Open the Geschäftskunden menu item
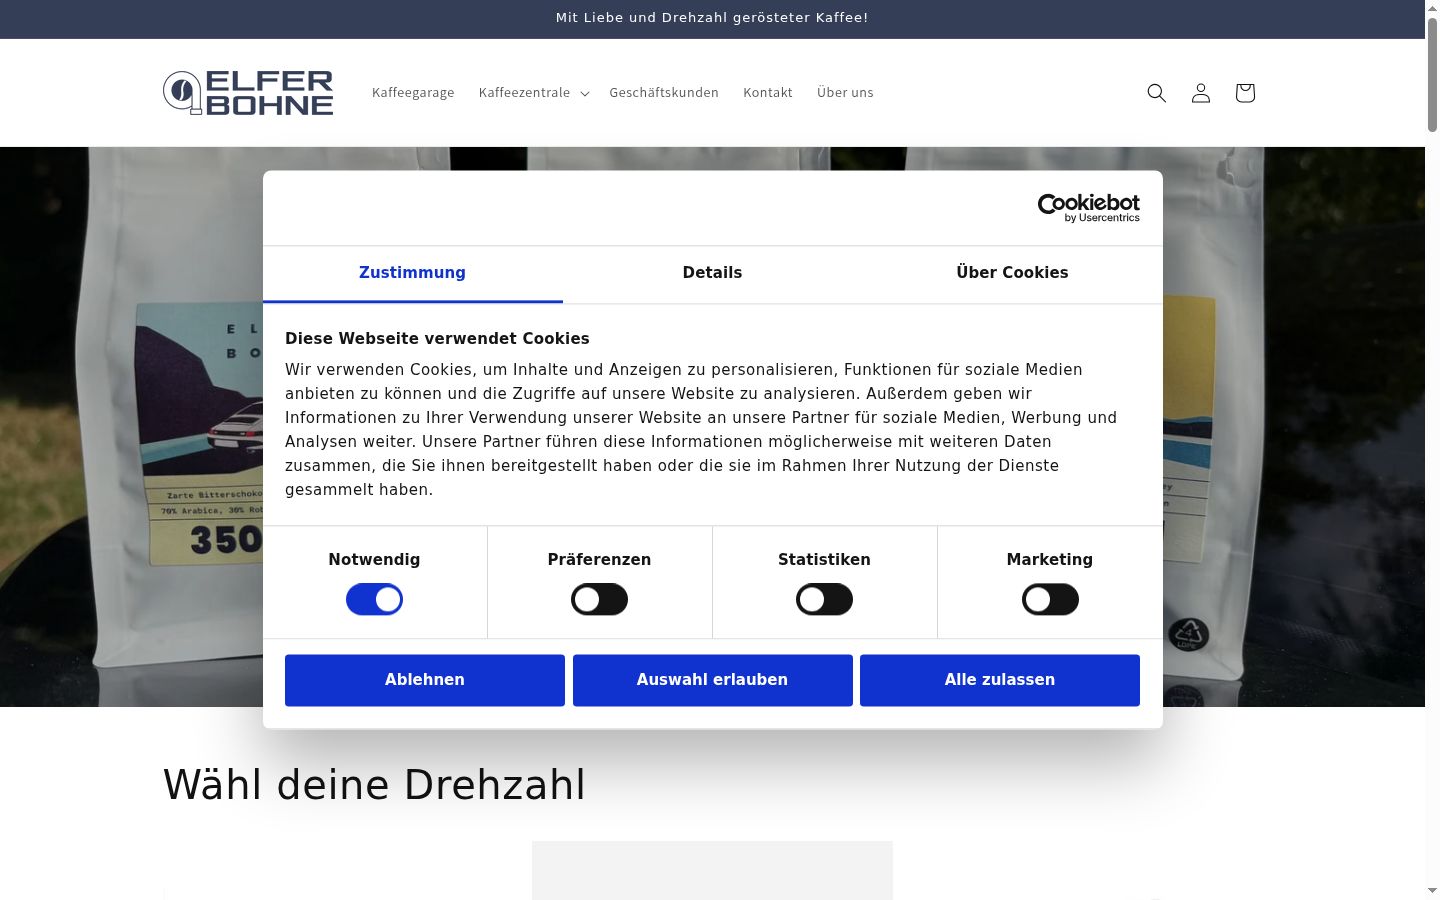The width and height of the screenshot is (1440, 900). click(x=664, y=93)
